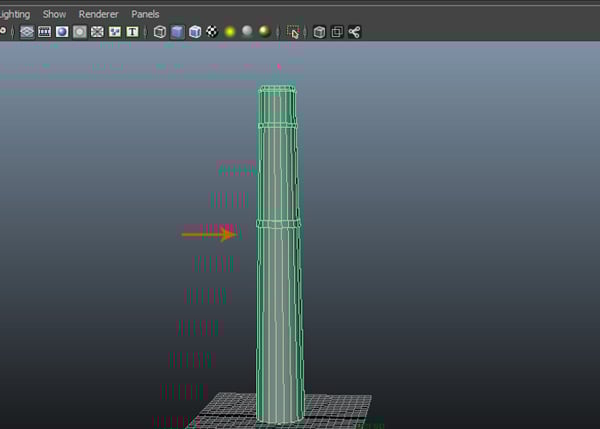
Task: Click the Isolate Select icon
Action: pyautogui.click(x=293, y=32)
